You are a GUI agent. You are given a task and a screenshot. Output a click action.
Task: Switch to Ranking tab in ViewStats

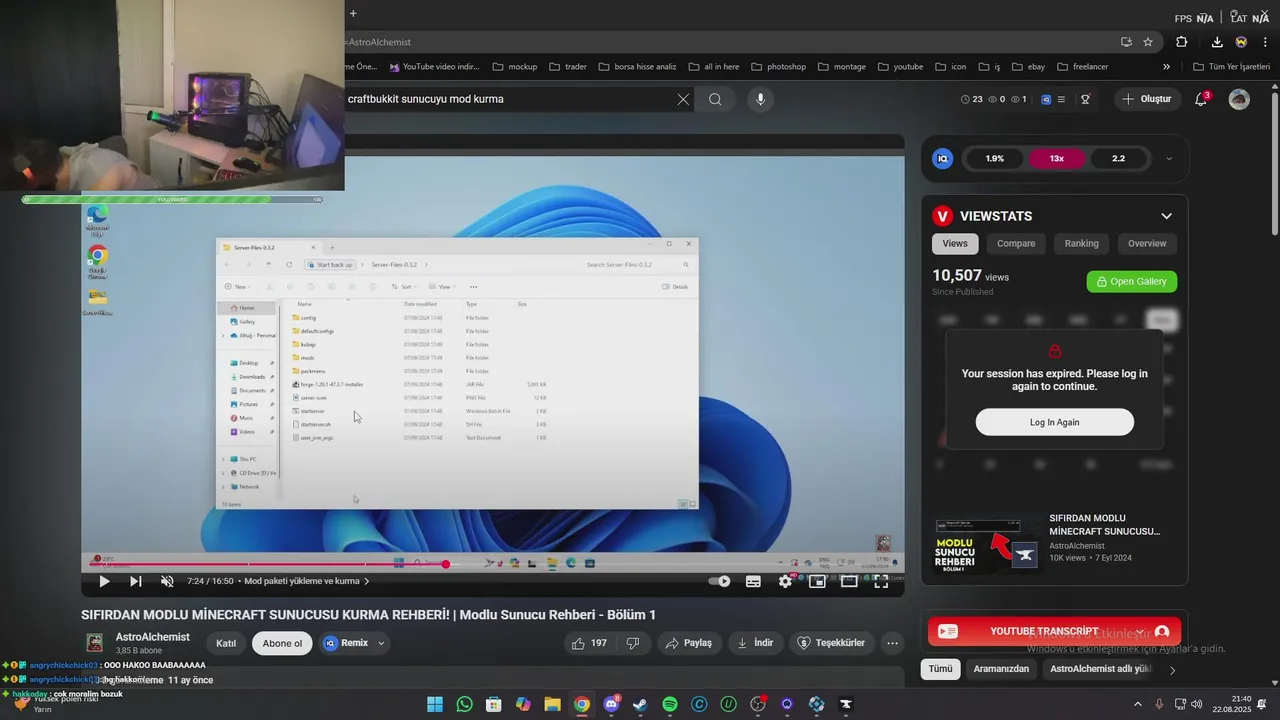click(1081, 243)
